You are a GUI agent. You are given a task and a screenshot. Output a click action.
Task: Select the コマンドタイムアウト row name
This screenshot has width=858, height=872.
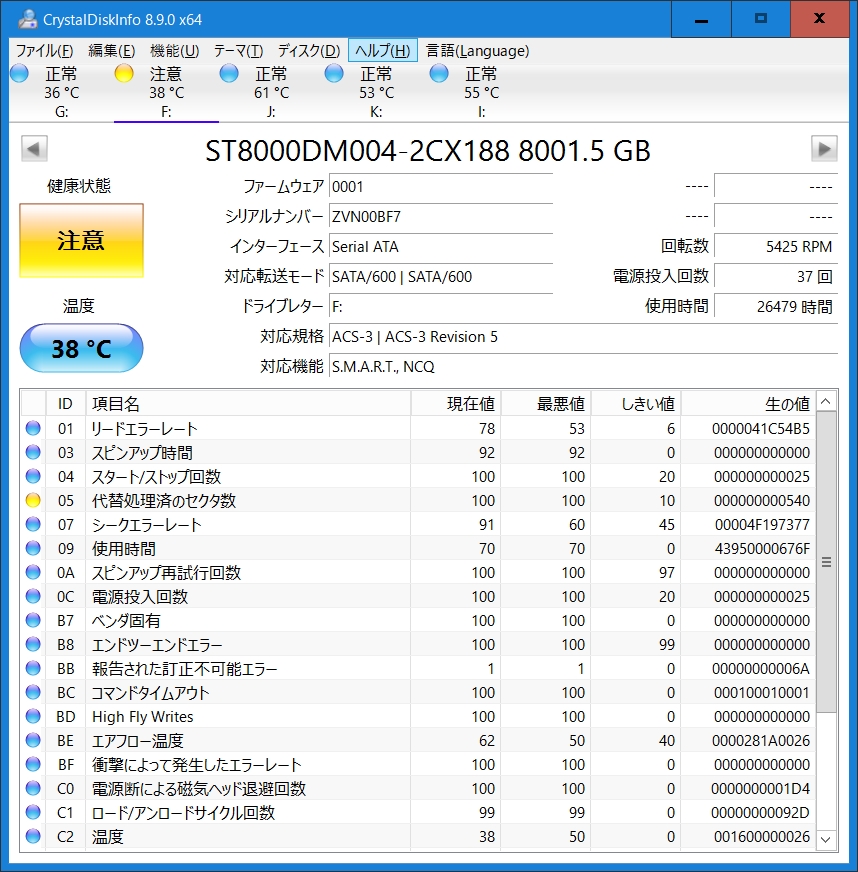150,692
